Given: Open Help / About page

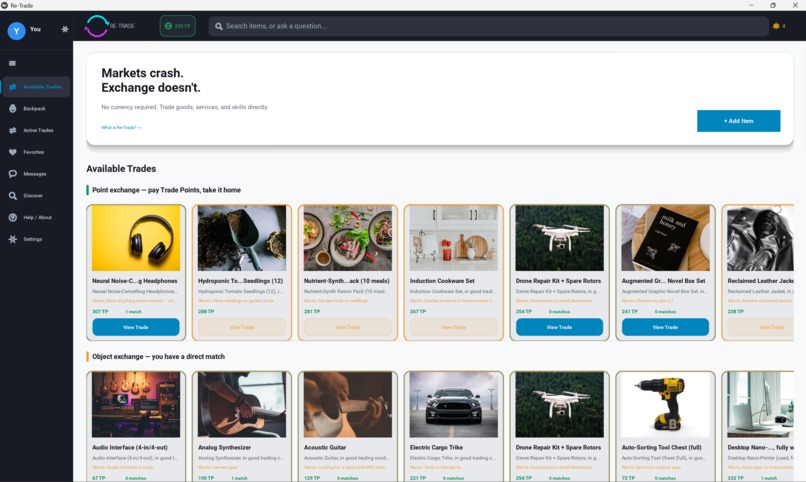Looking at the screenshot, I should click(x=36, y=217).
